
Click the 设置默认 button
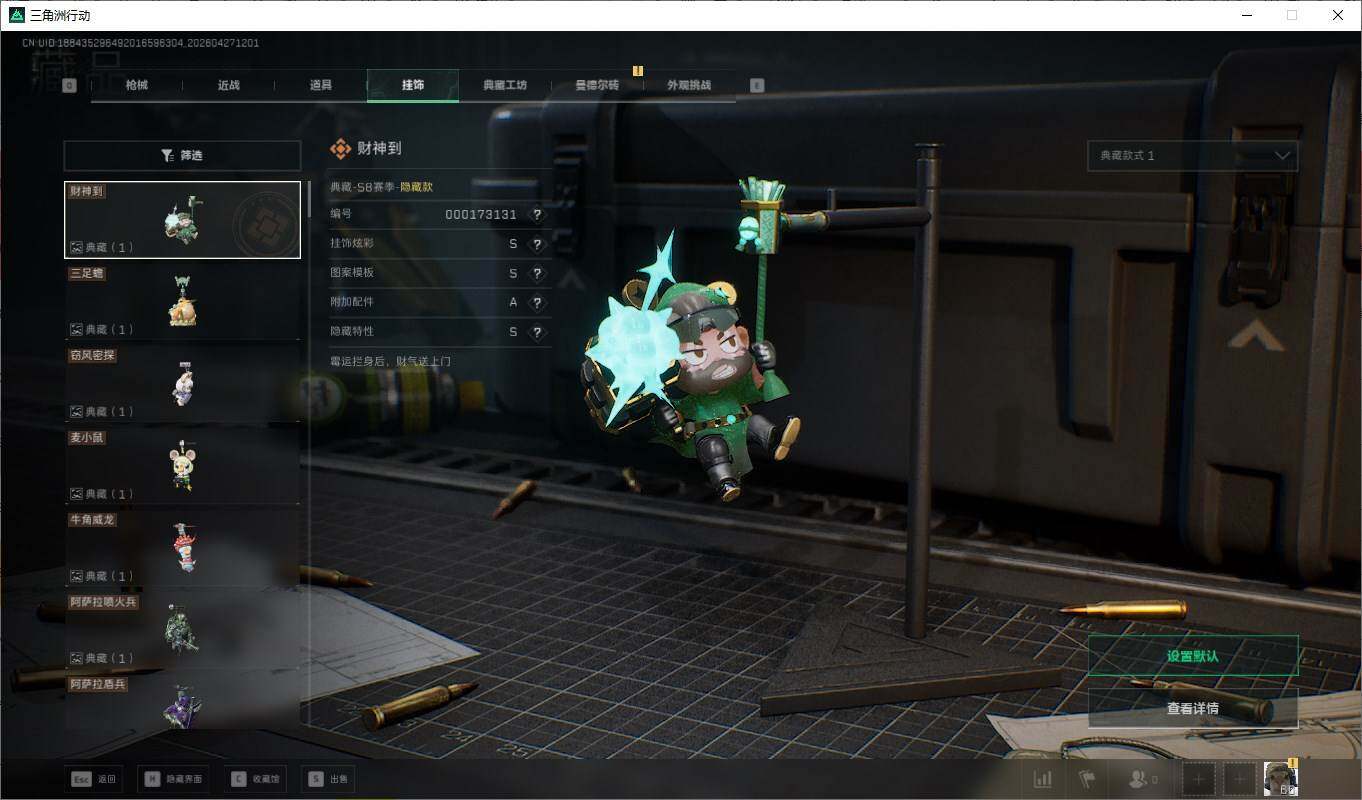coord(1192,656)
